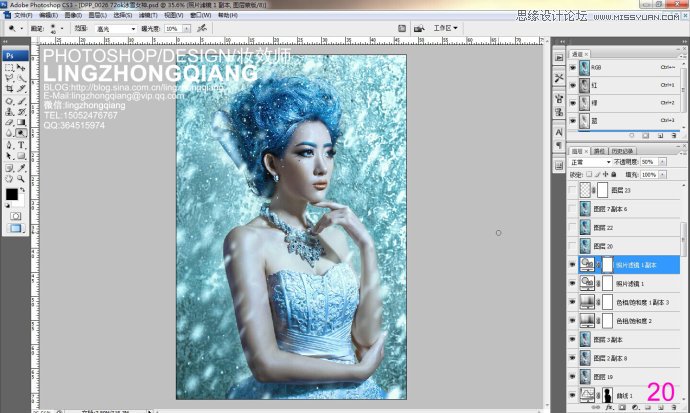The width and height of the screenshot is (690, 413).
Task: Select the History Brush tool
Action: [x=21, y=112]
